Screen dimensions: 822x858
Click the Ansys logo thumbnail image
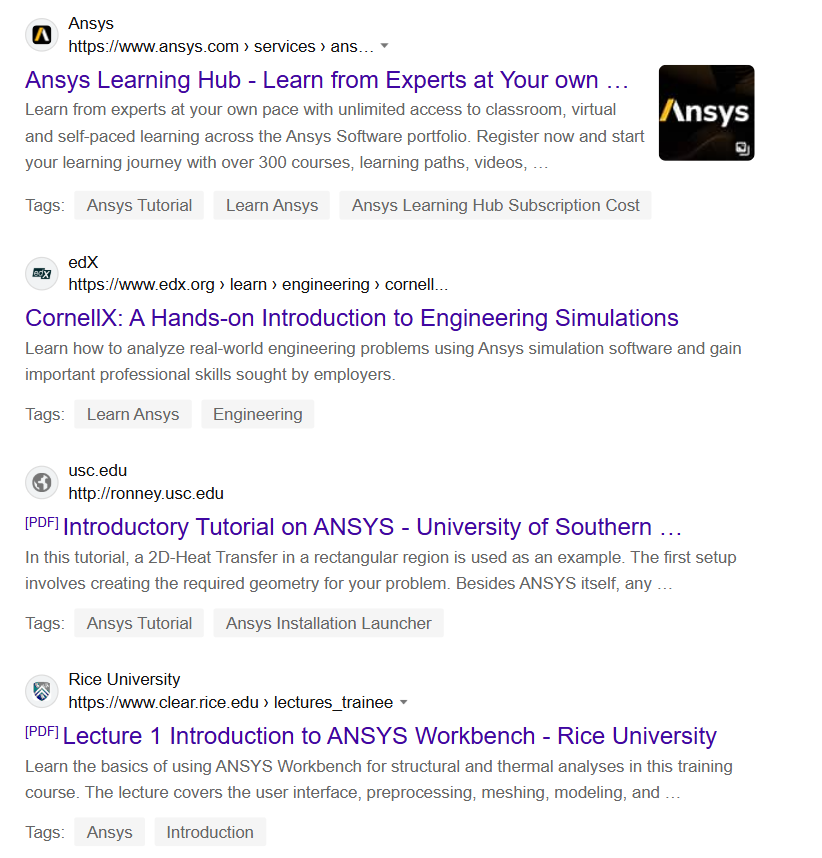705,112
